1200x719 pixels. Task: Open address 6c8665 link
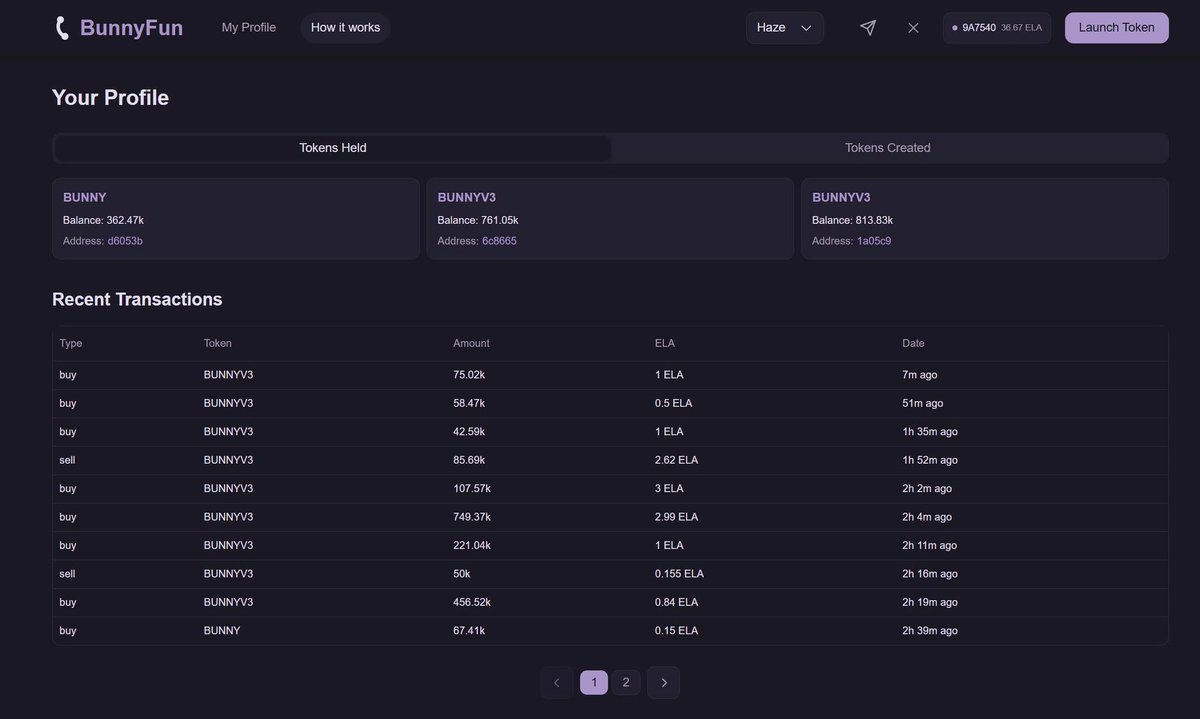pos(499,241)
